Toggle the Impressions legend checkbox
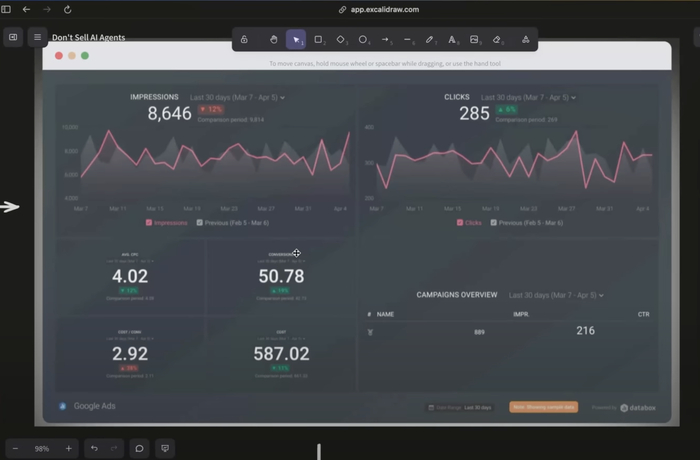This screenshot has height=460, width=700. [x=150, y=222]
